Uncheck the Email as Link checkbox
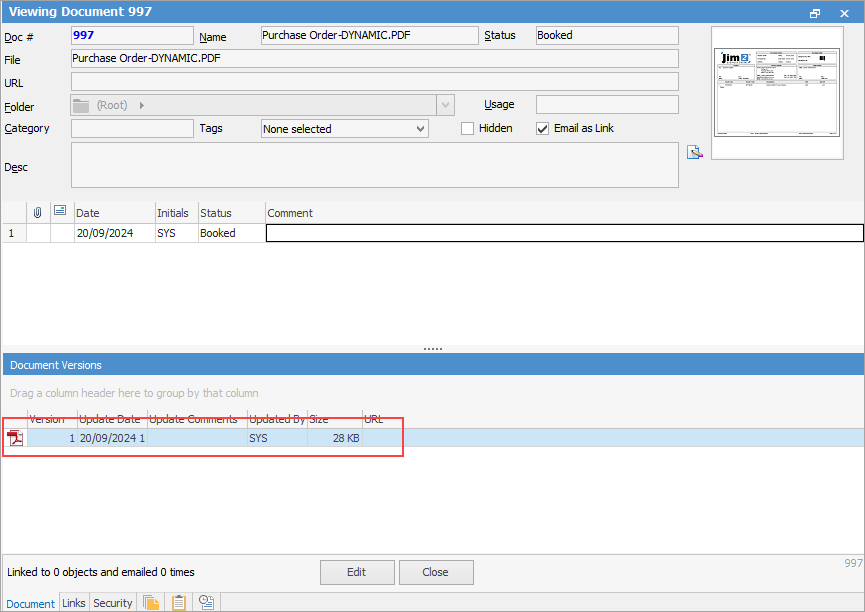The width and height of the screenshot is (865, 612). (x=542, y=129)
